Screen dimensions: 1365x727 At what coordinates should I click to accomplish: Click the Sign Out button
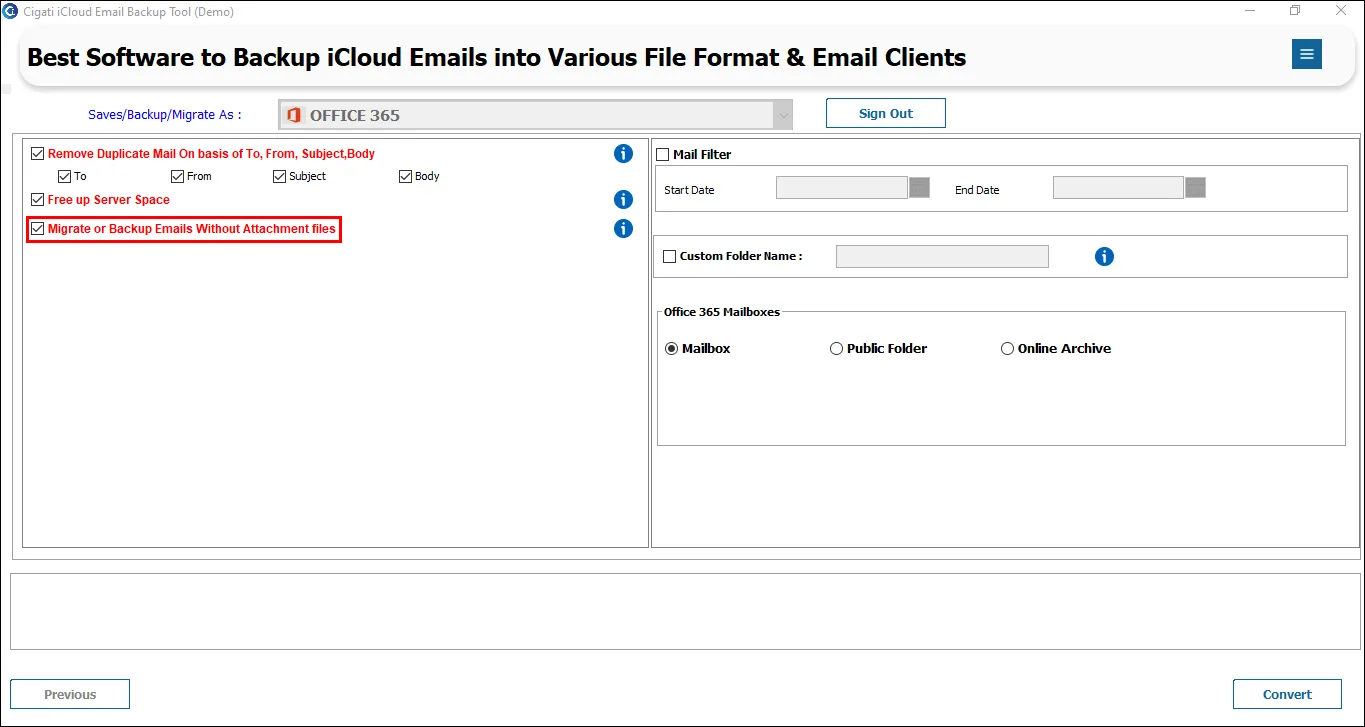(886, 113)
